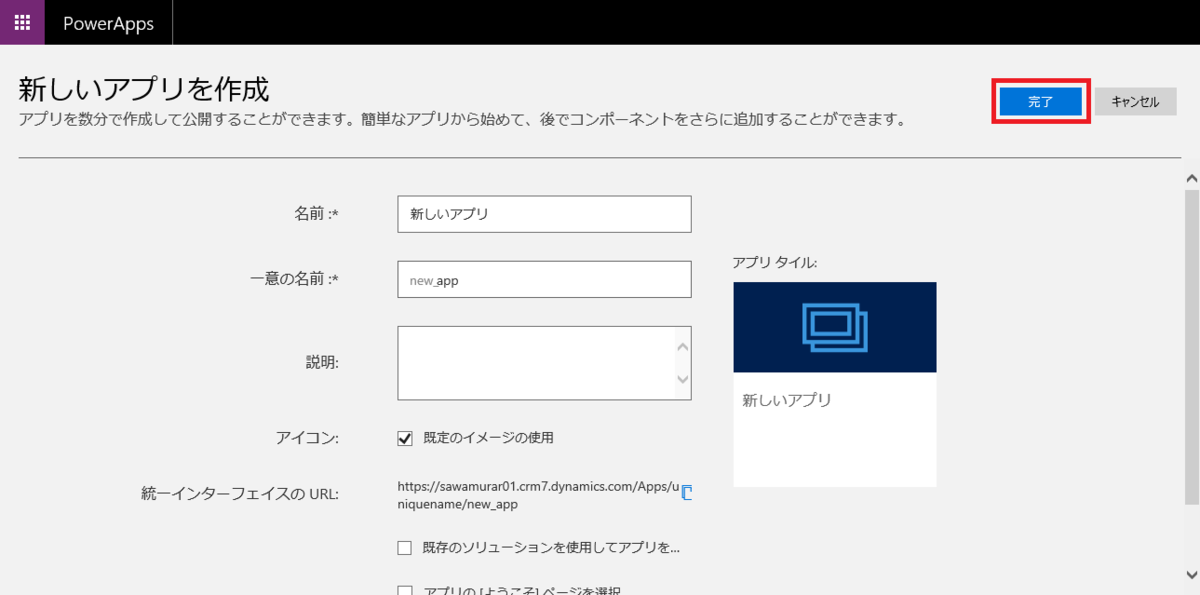Click the down arrow in the 説明 box

(683, 379)
